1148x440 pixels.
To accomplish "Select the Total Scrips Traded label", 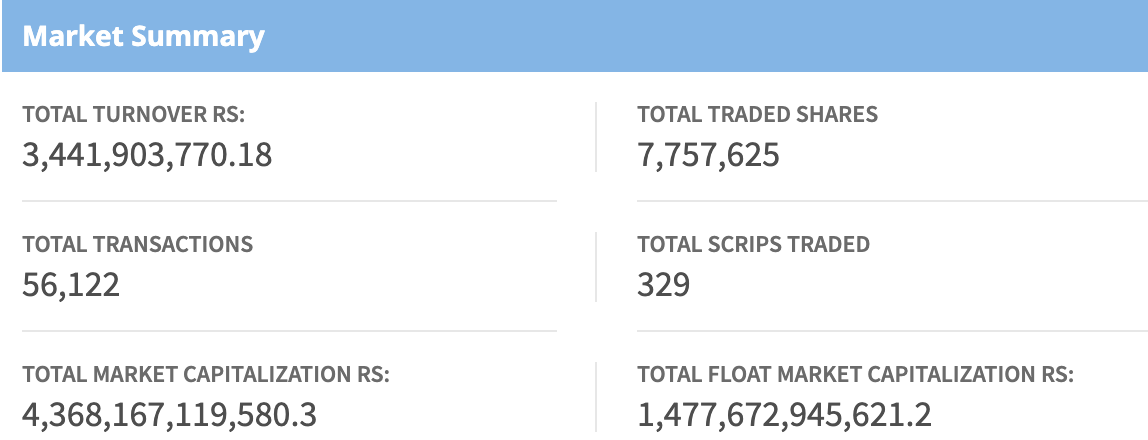I will (753, 245).
